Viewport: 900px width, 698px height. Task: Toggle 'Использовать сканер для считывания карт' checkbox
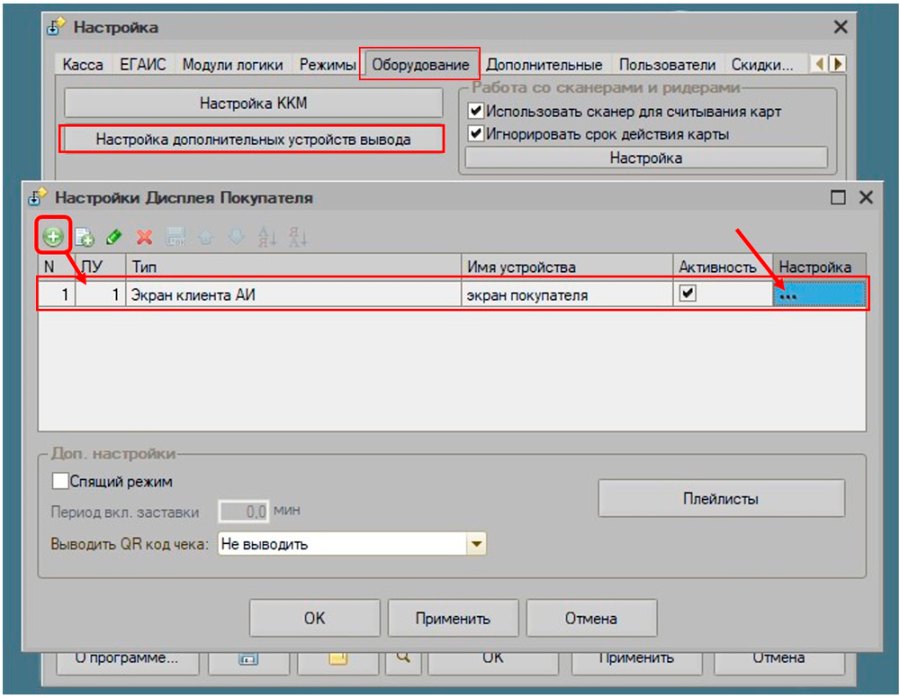click(475, 110)
